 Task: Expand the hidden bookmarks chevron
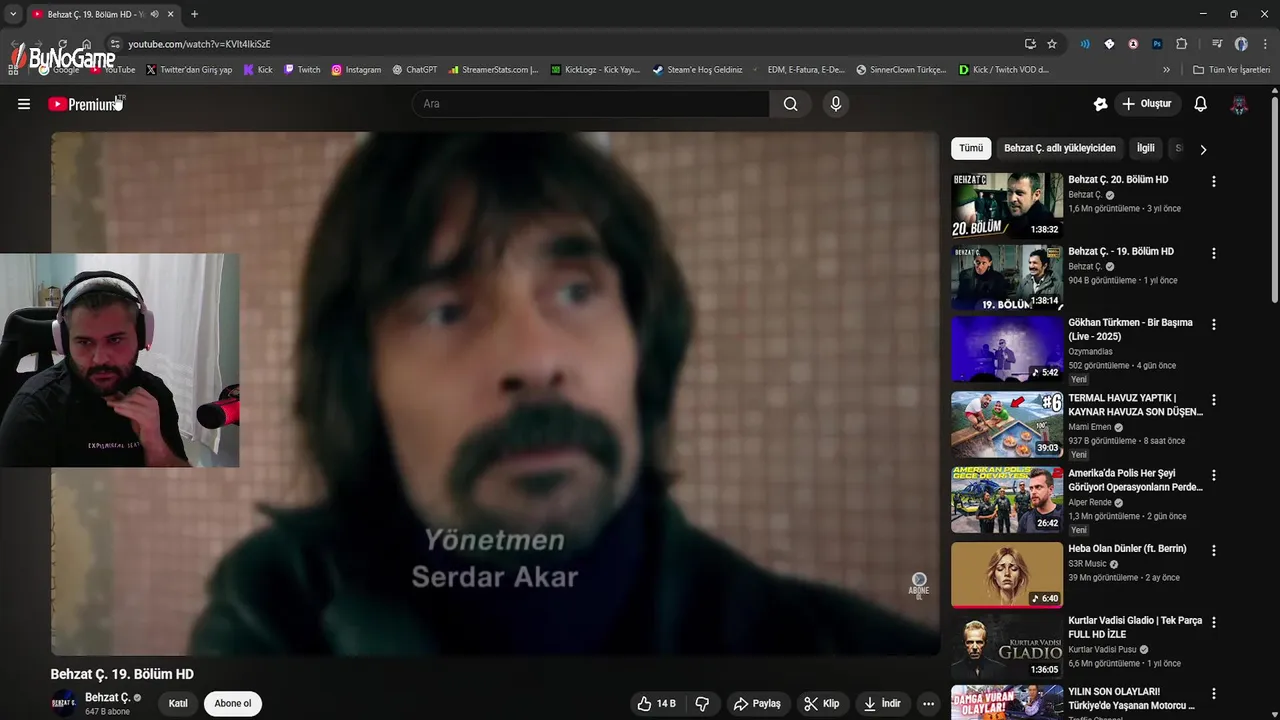[x=1166, y=70]
